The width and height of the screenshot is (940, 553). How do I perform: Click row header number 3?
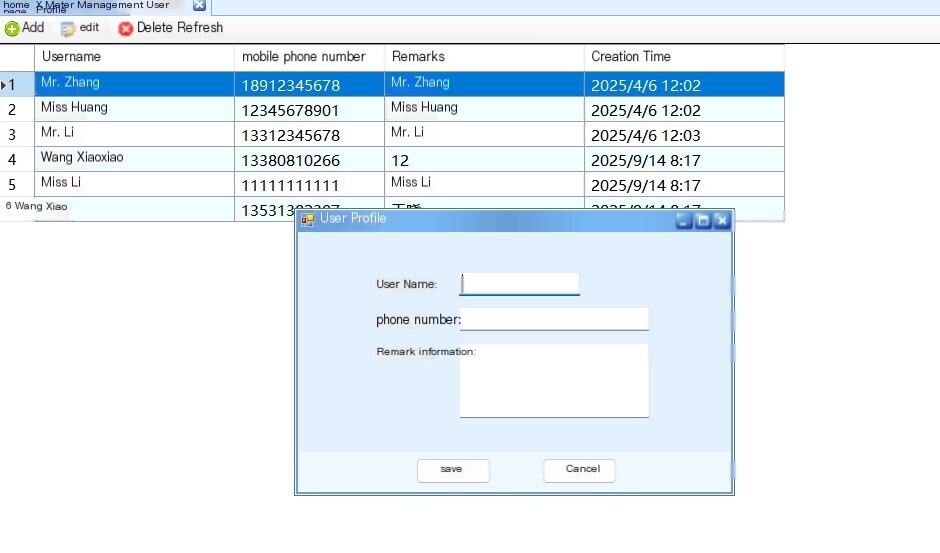pos(17,134)
